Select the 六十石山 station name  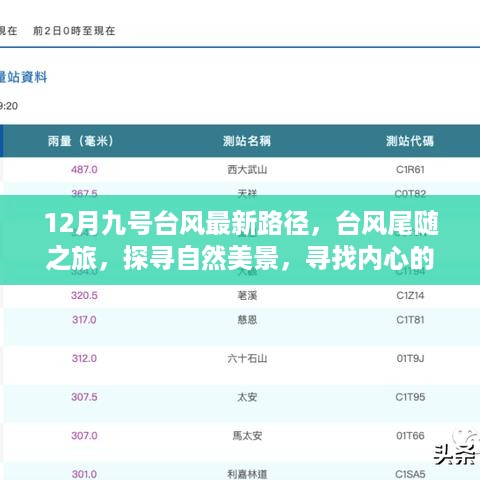pos(247,359)
